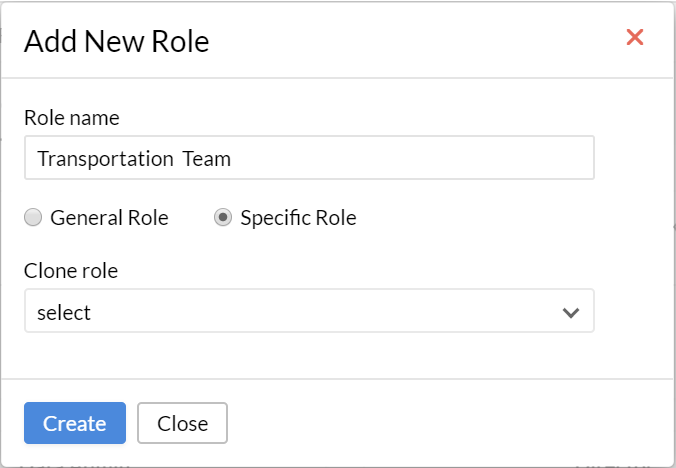
Task: Click the dialog footer beside the Close button
Action: tap(431, 423)
